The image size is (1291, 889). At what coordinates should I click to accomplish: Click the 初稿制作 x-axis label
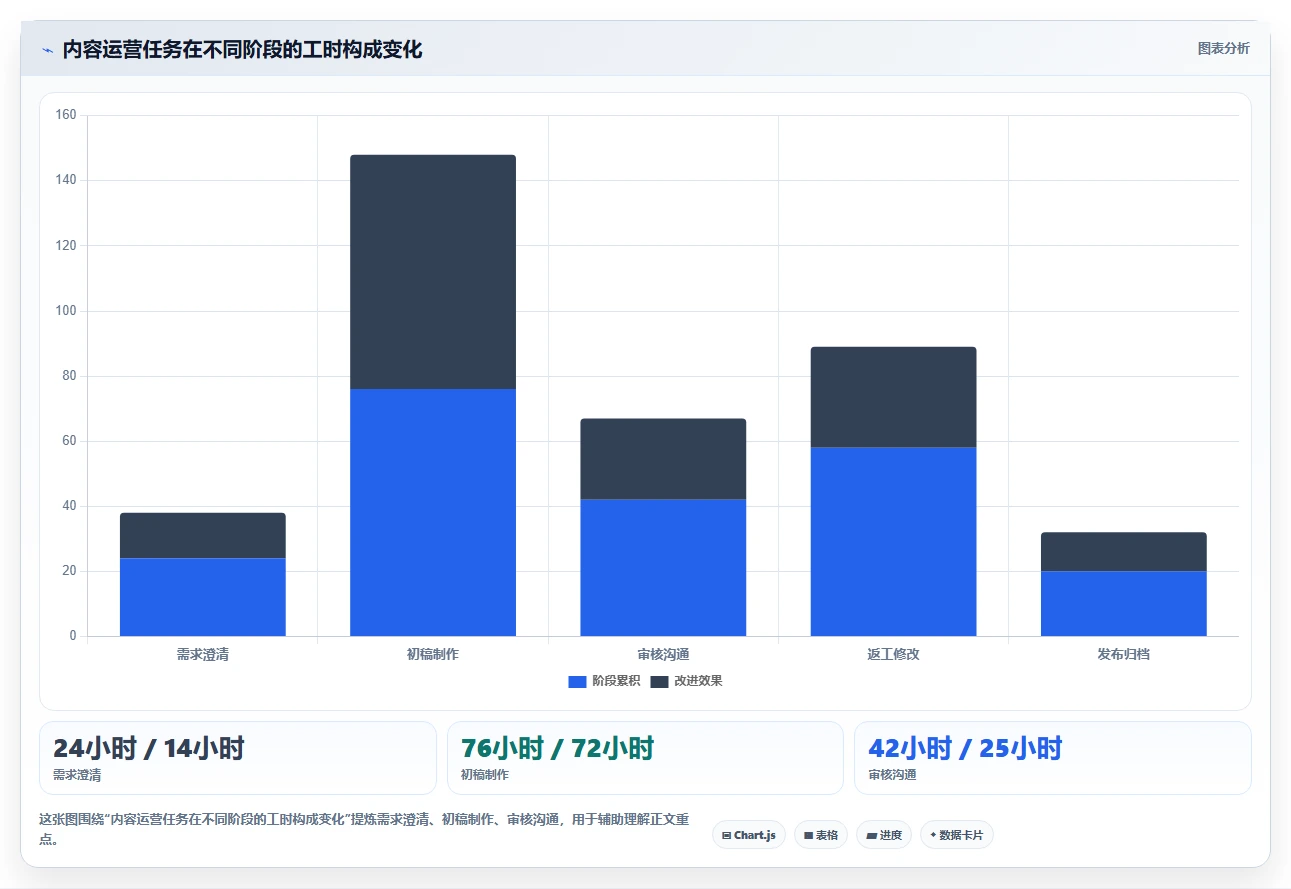(433, 654)
